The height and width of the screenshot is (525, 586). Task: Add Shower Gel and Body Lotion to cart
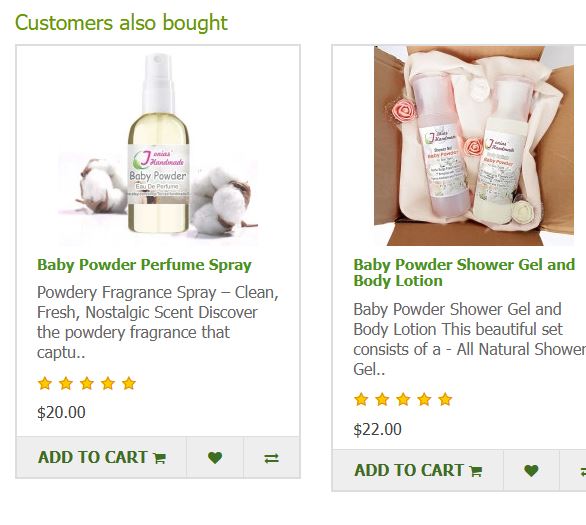click(418, 470)
